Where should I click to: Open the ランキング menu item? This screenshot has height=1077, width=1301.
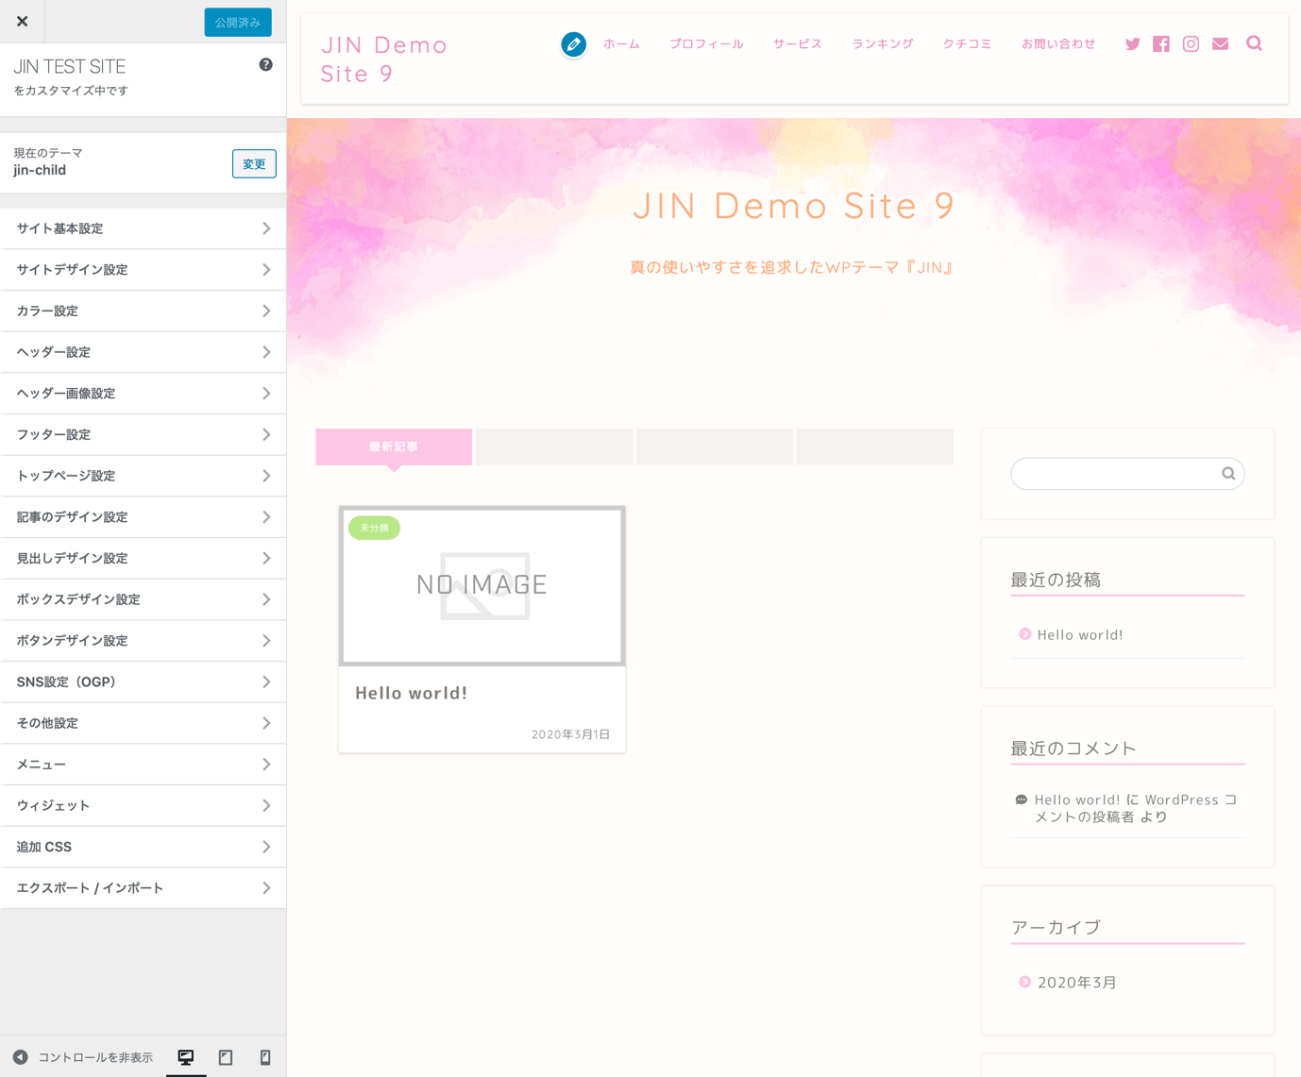point(882,44)
